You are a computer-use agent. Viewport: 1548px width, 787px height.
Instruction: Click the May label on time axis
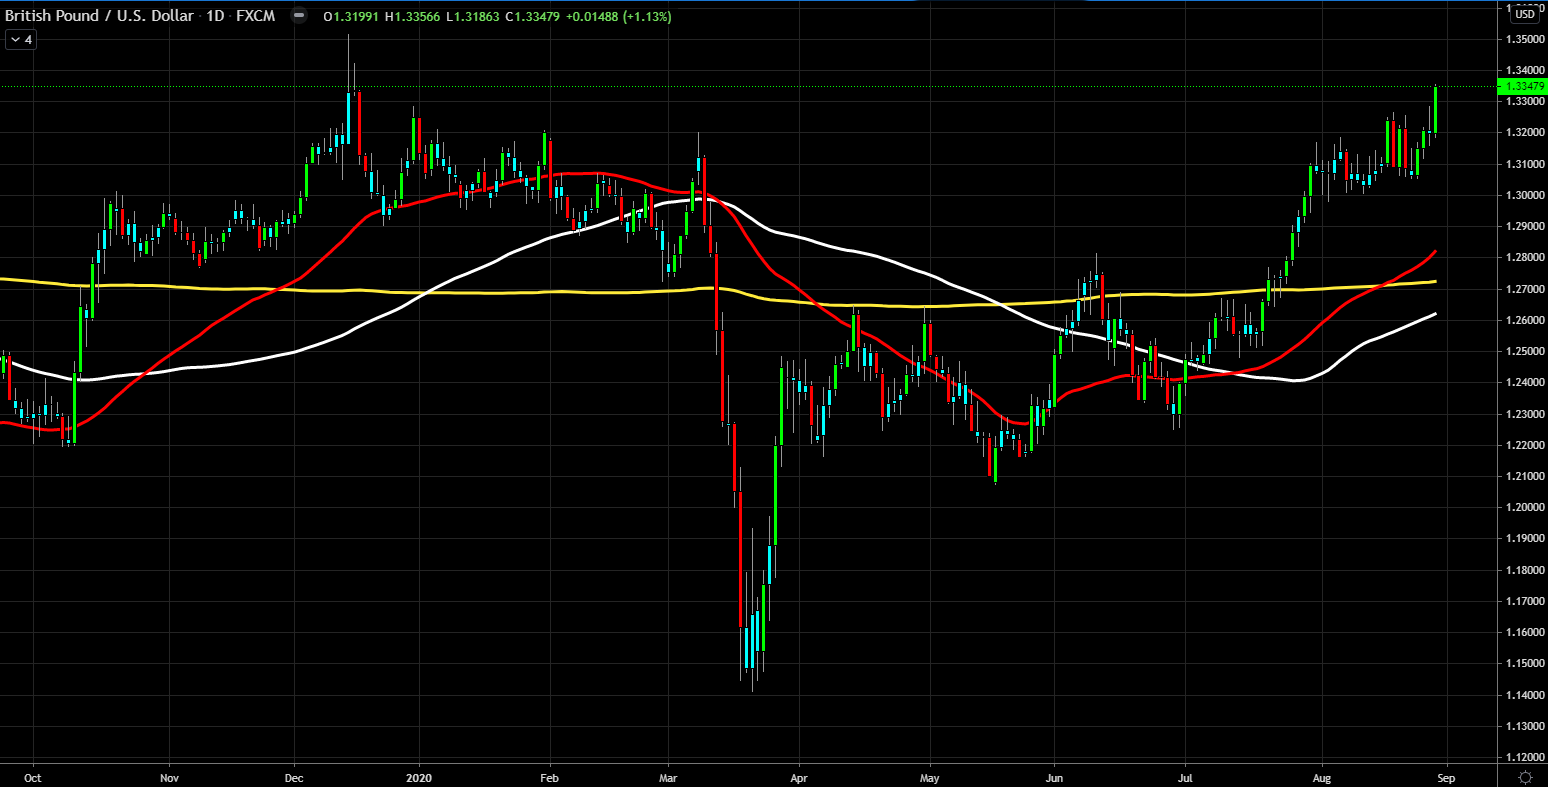930,776
